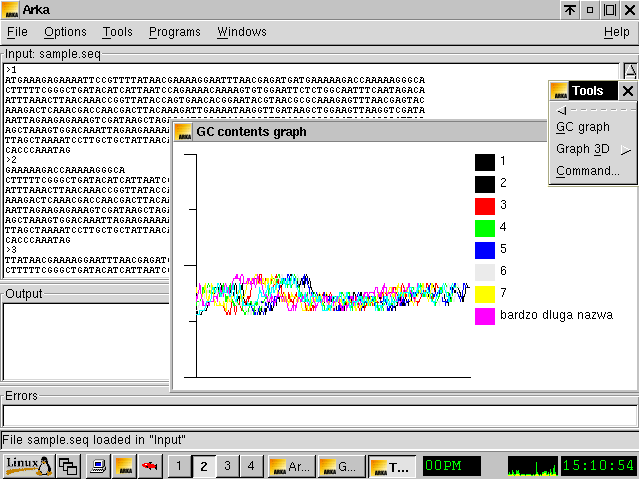
Task: Click the legend label 7
Action: pyautogui.click(x=503, y=293)
